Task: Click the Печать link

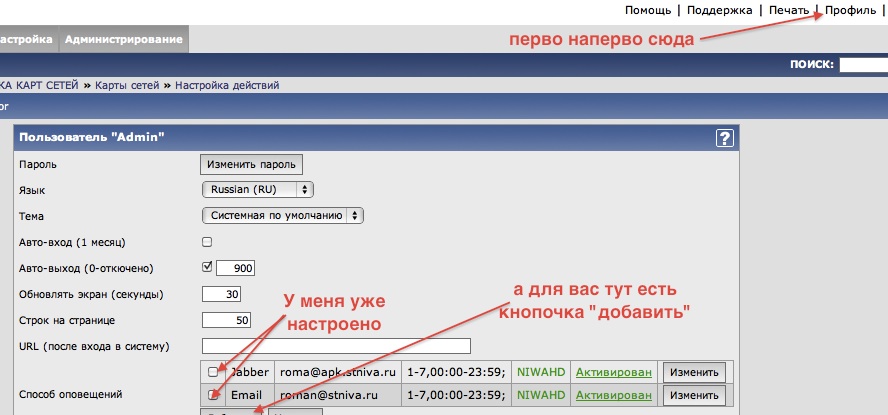Action: pos(788,10)
